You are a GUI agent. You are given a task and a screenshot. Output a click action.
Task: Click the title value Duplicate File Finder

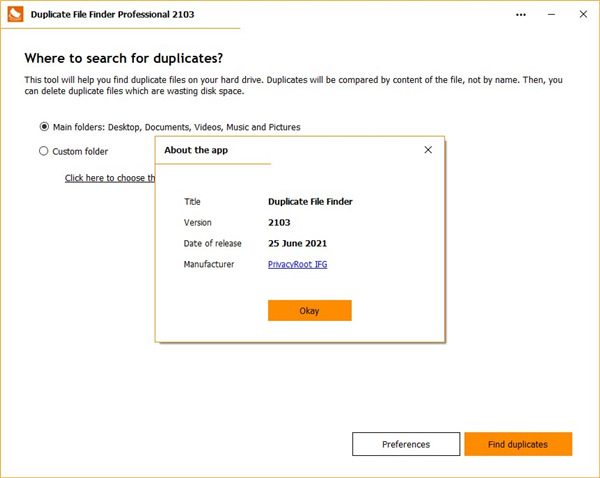click(310, 201)
